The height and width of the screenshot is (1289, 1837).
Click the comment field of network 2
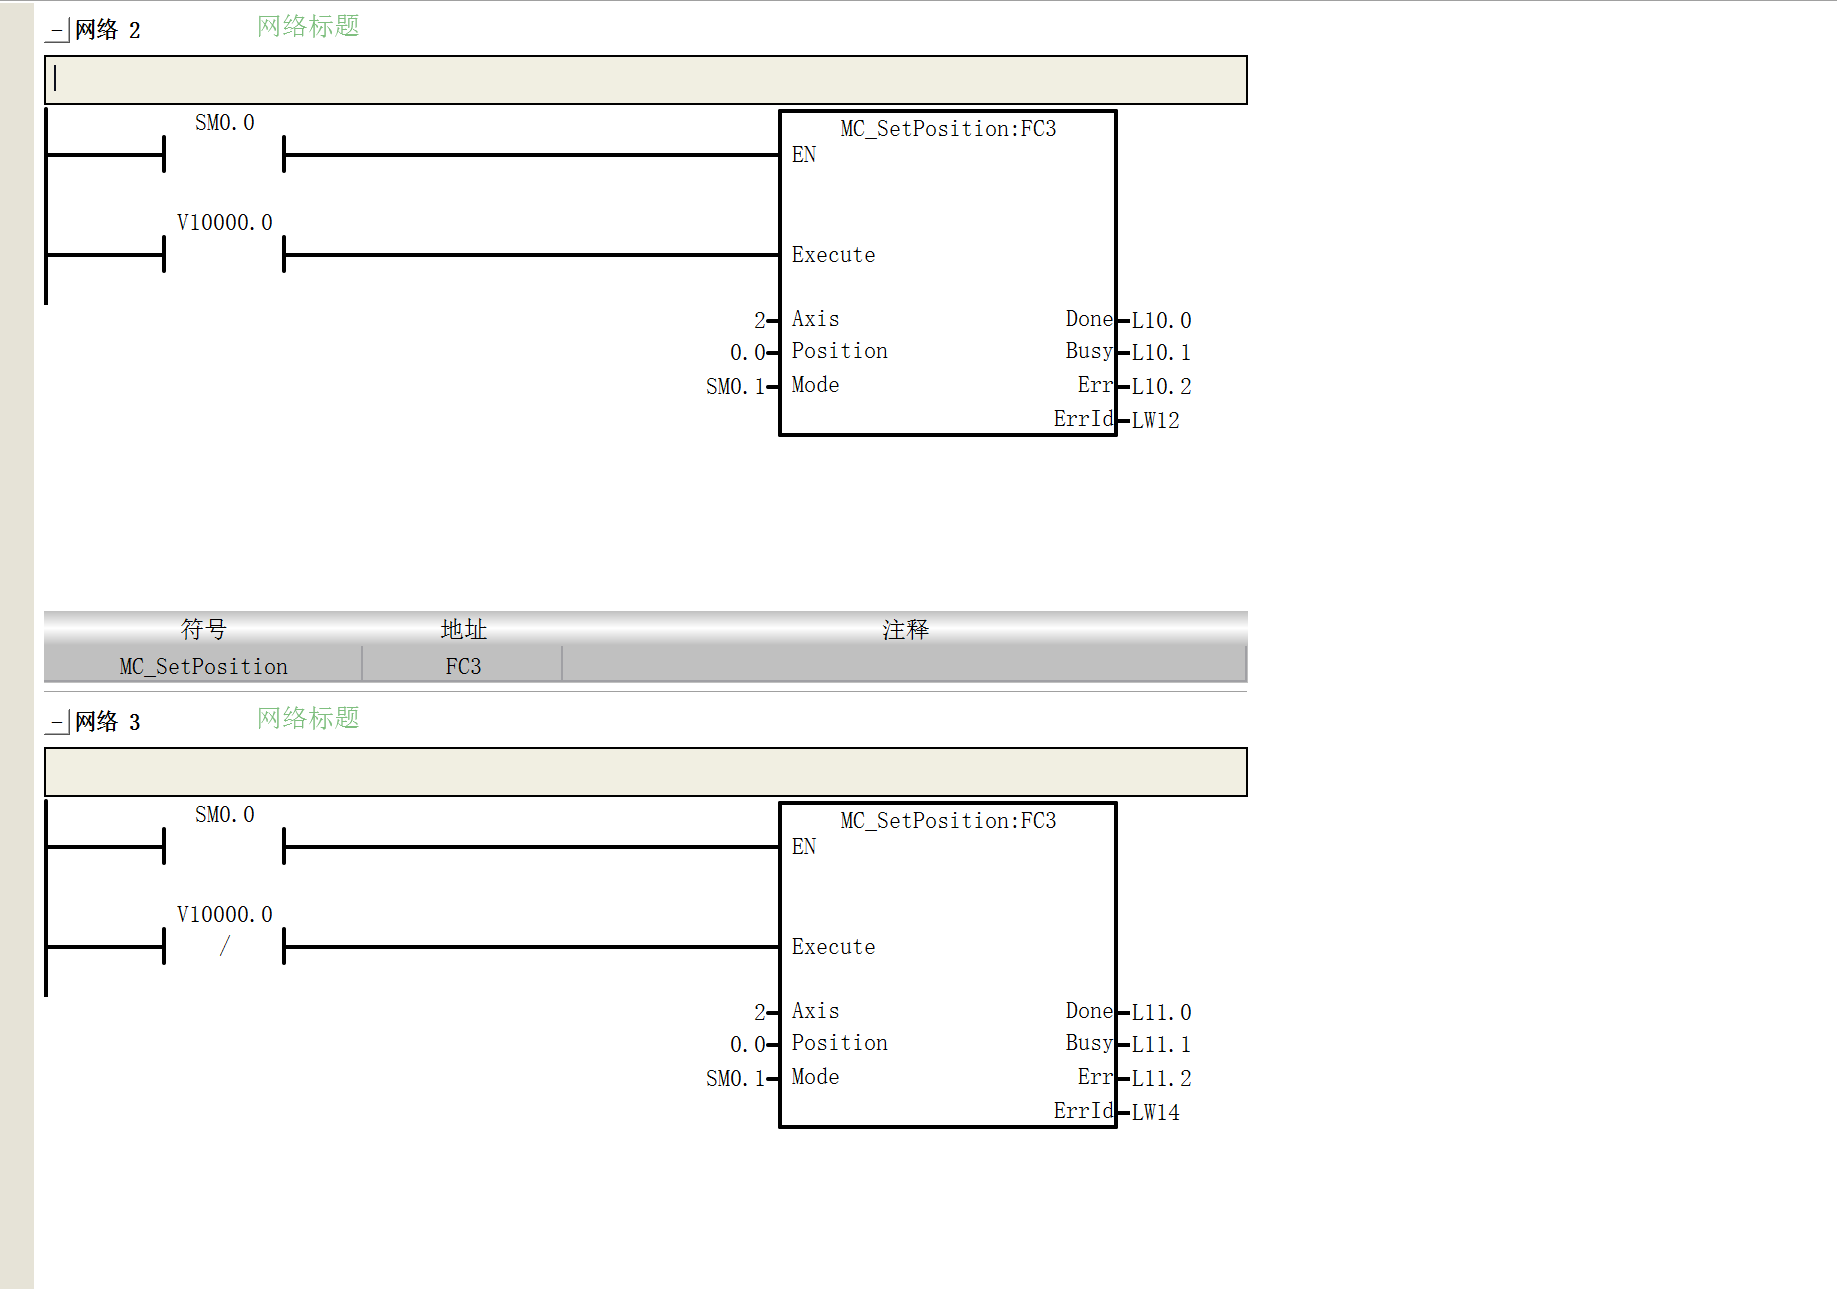click(x=646, y=80)
